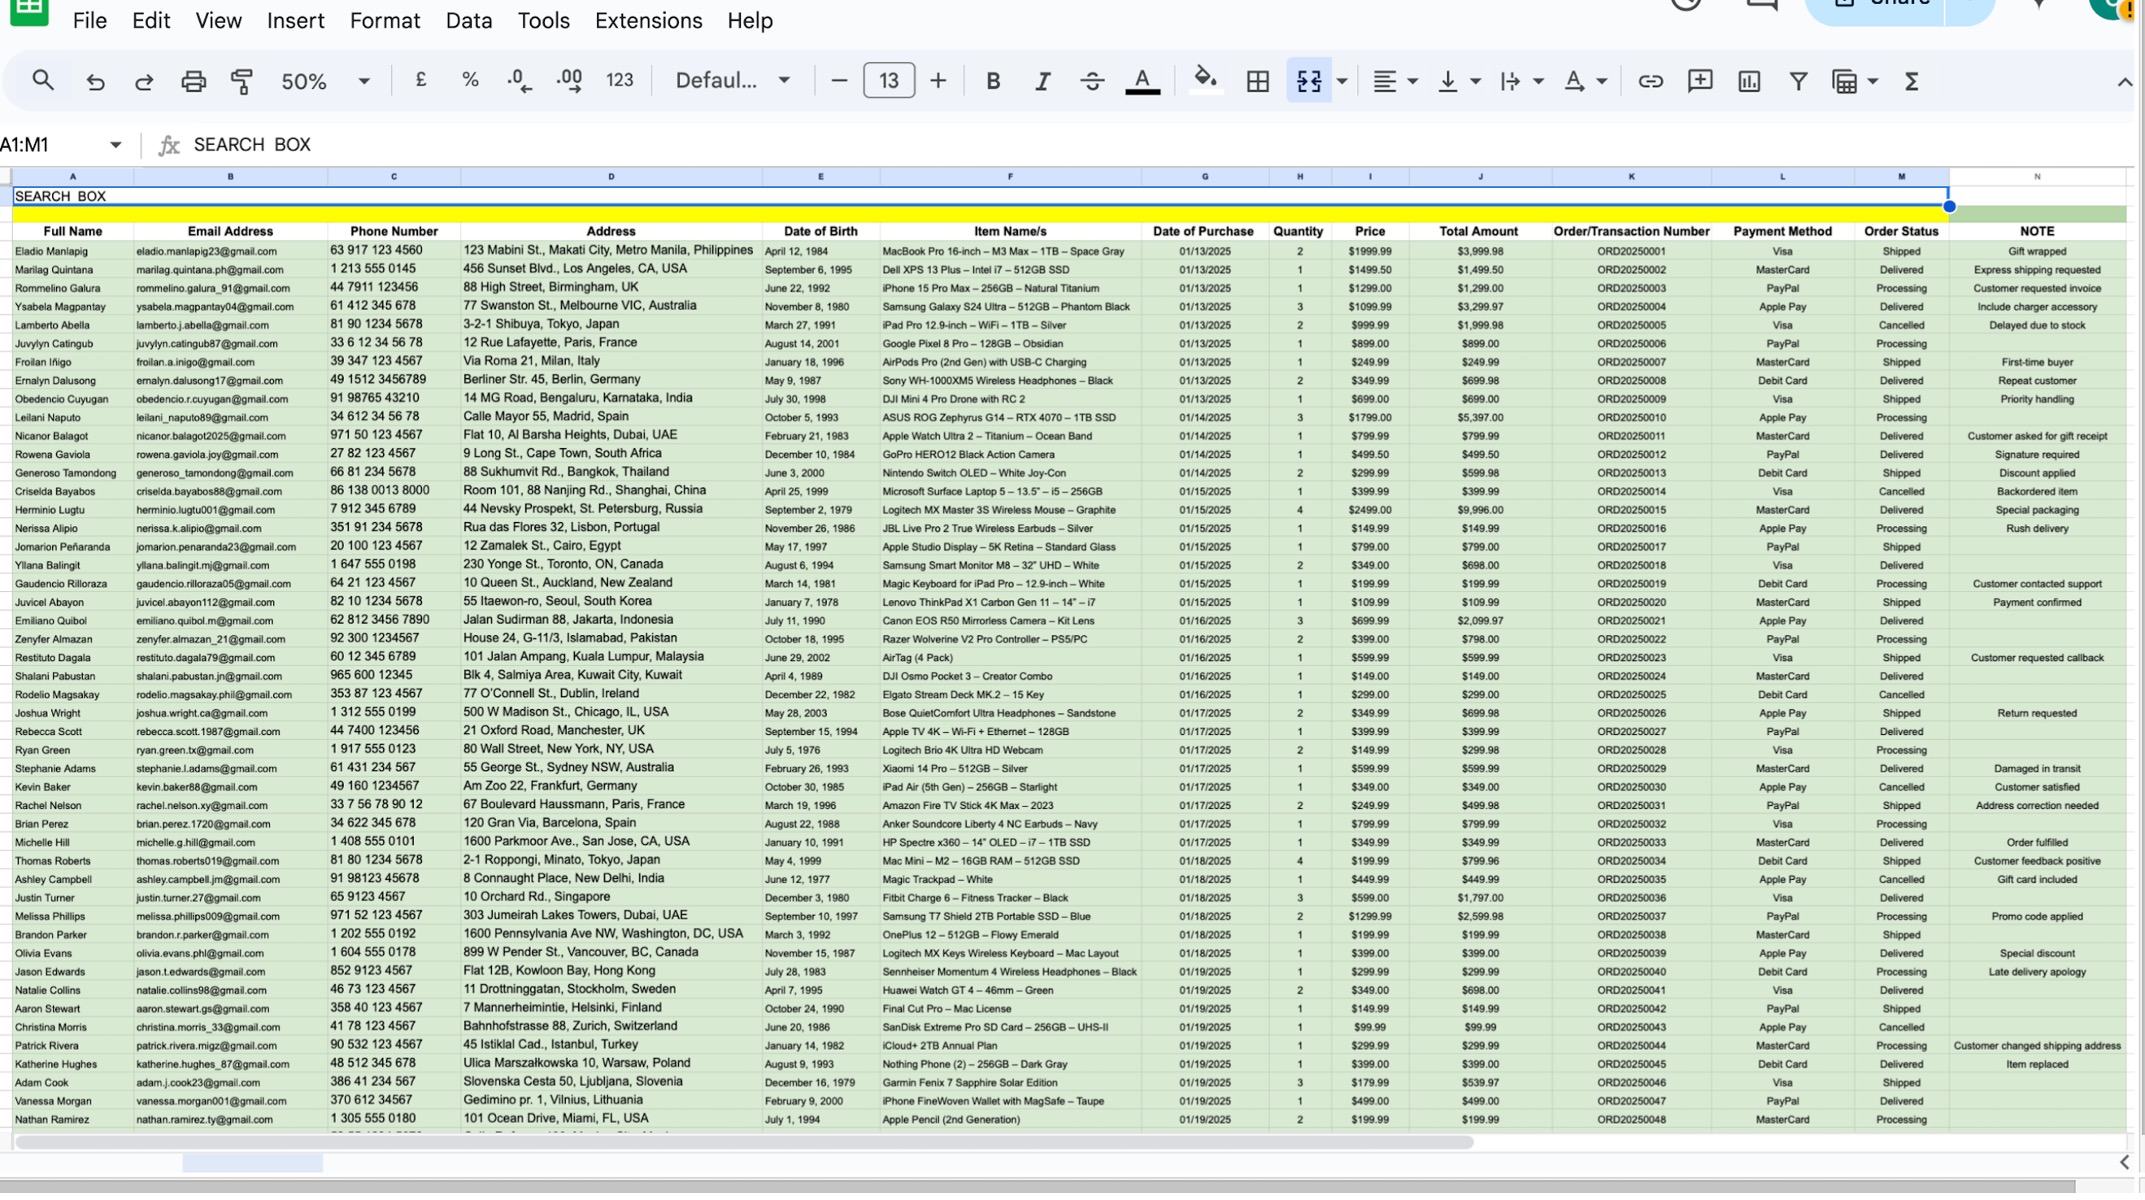Open the Extensions menu

coord(648,21)
